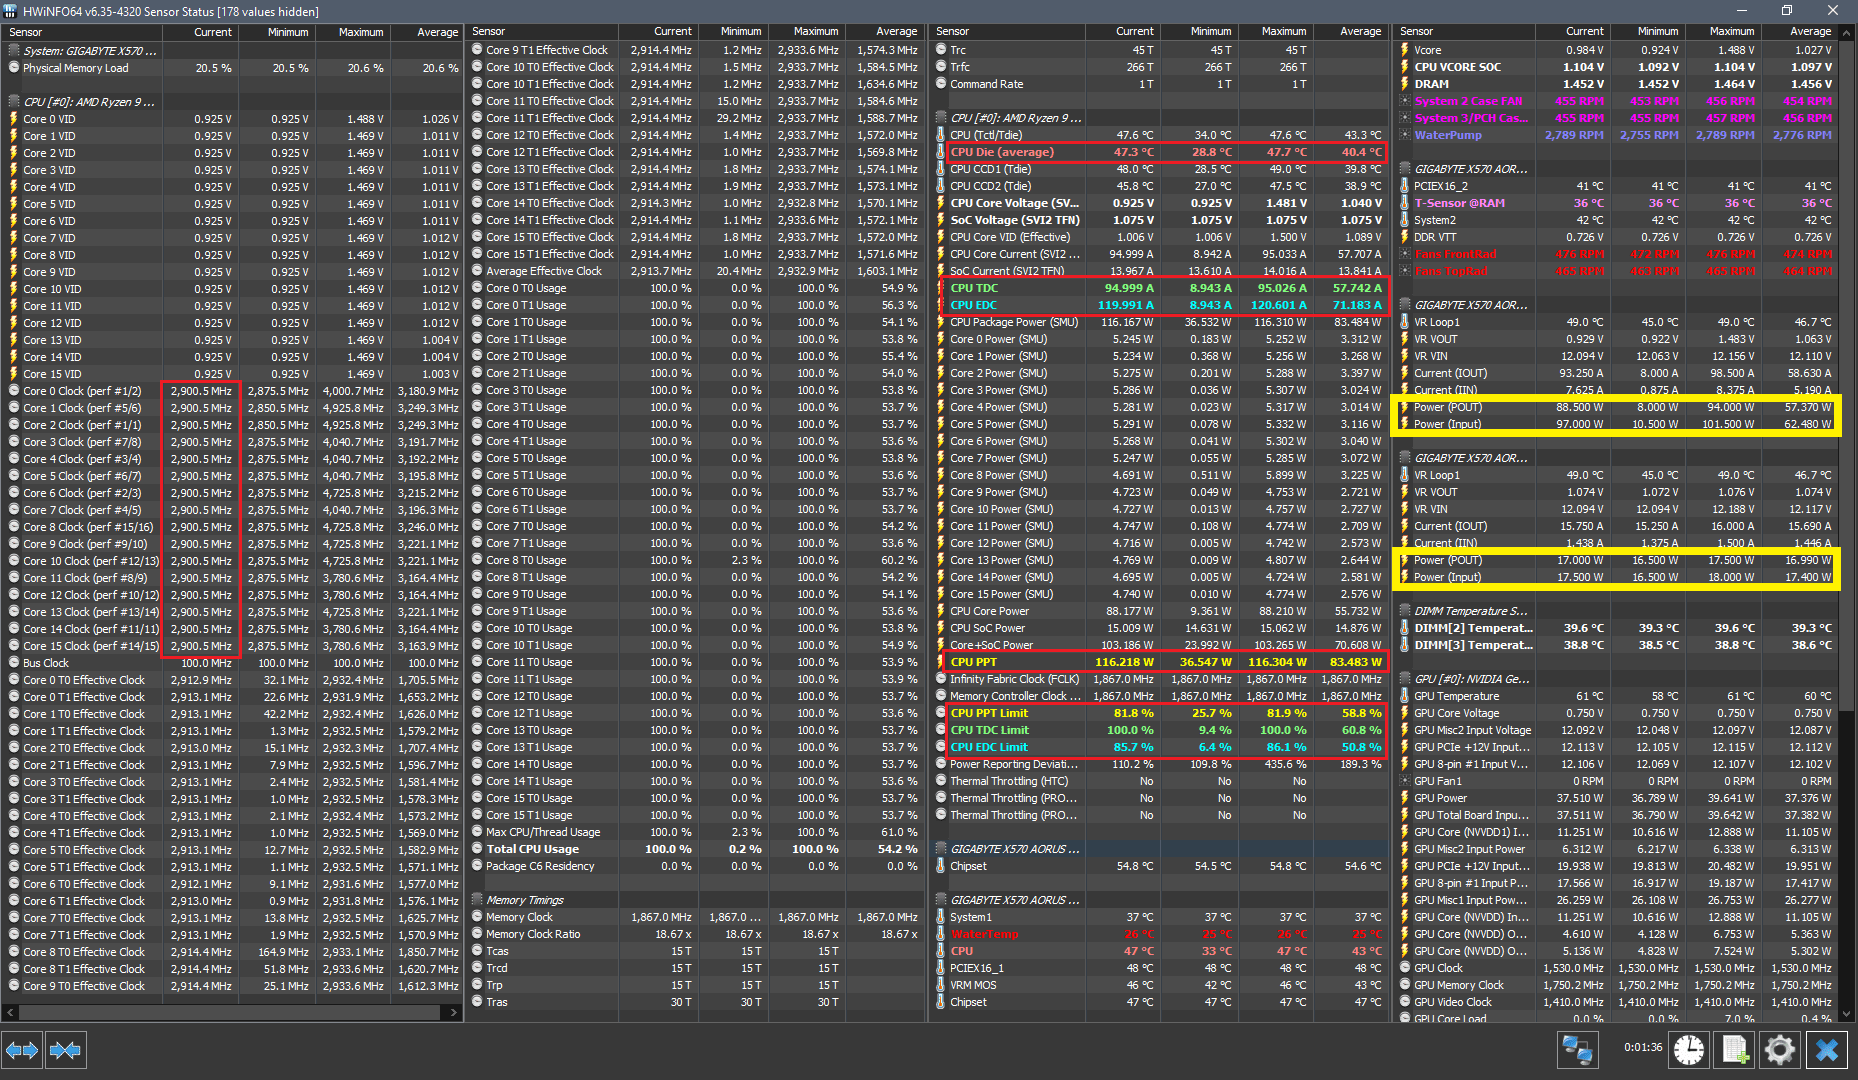
Task: Open sensor settings gear icon
Action: (x=1780, y=1050)
